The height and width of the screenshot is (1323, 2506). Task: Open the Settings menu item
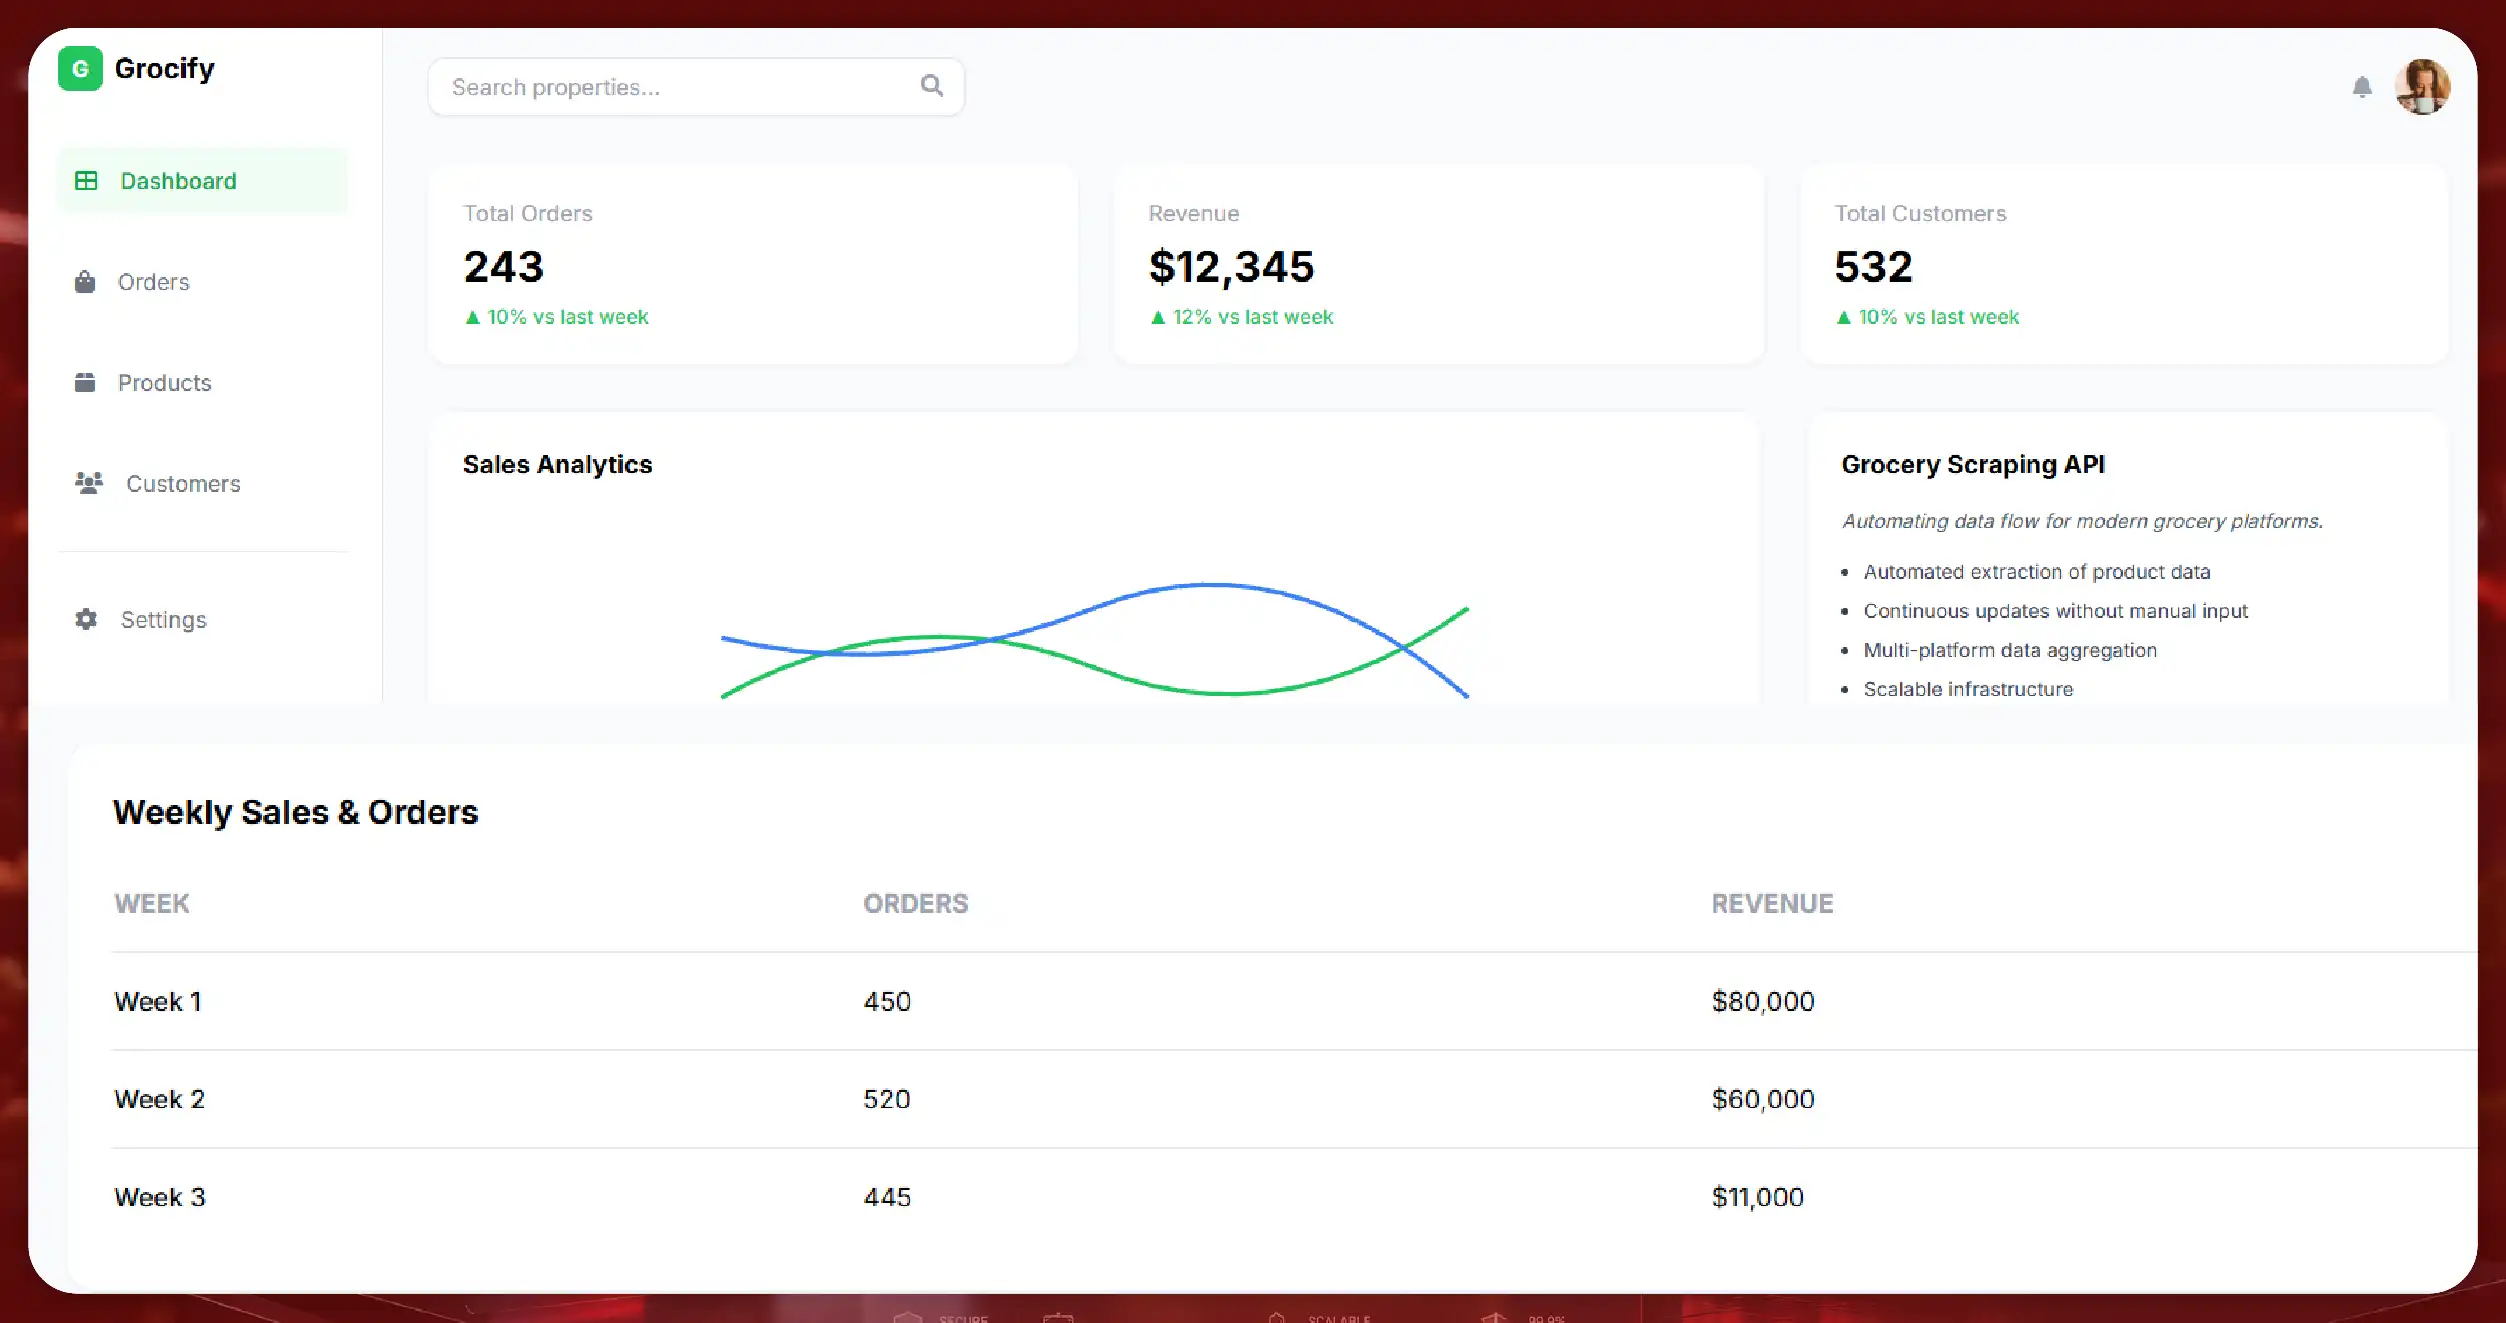coord(203,620)
